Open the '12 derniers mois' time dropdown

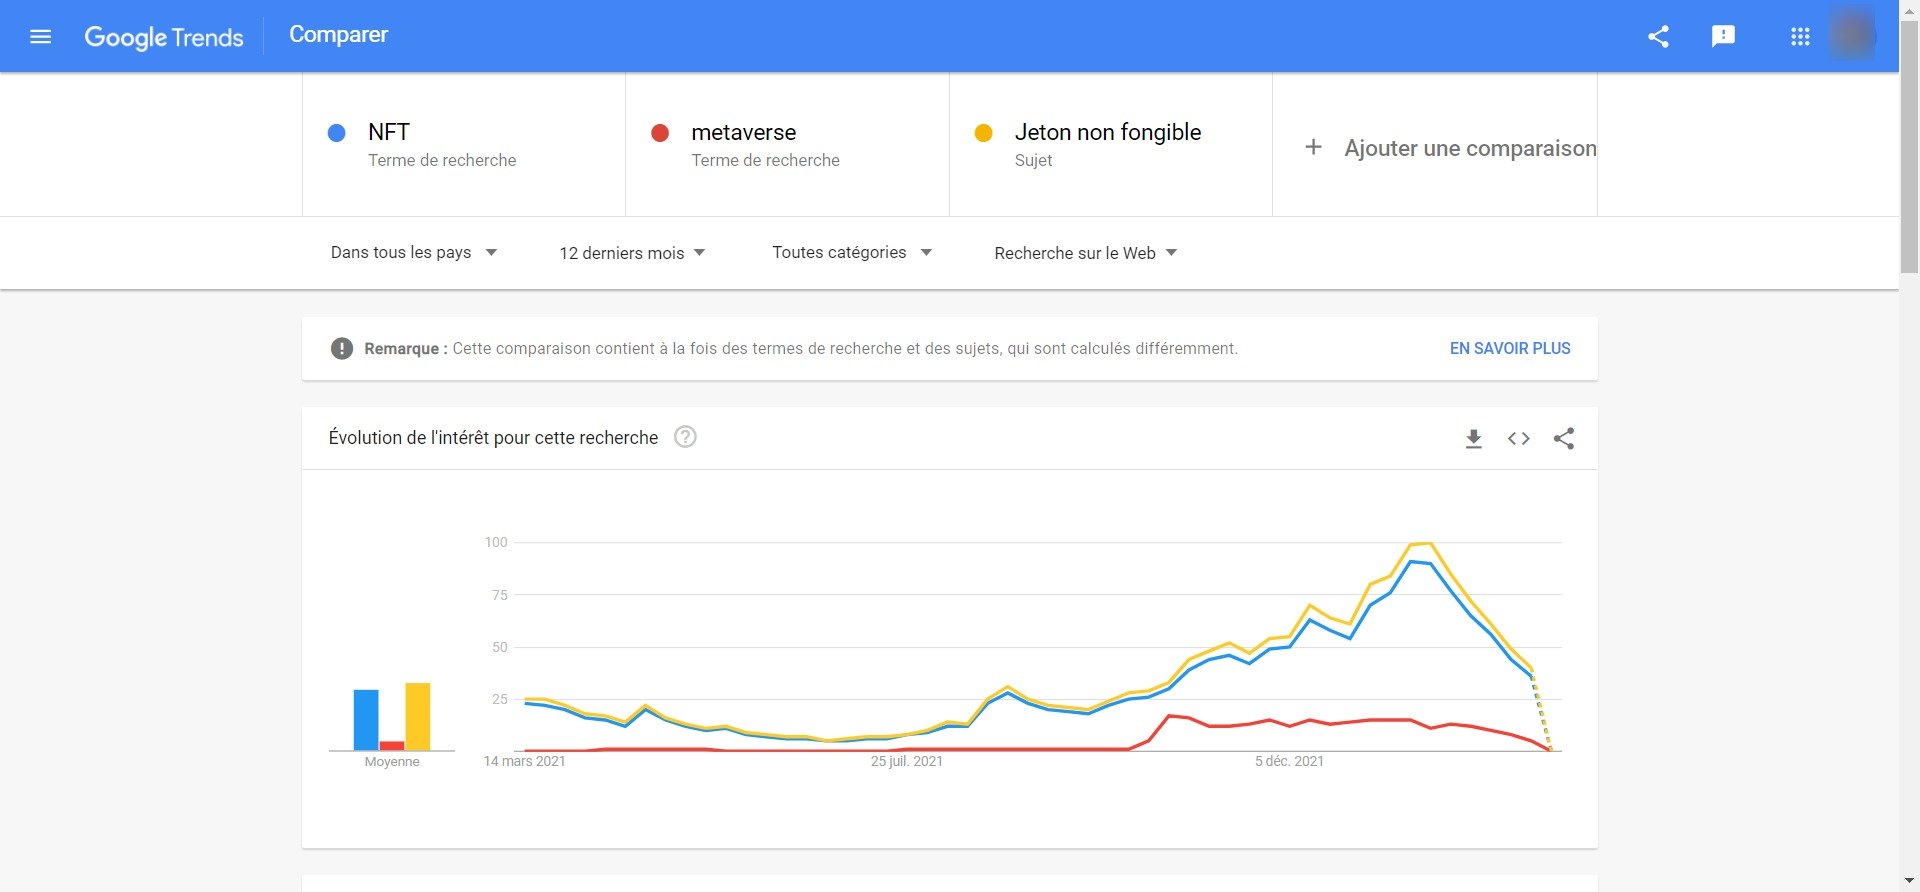click(632, 252)
